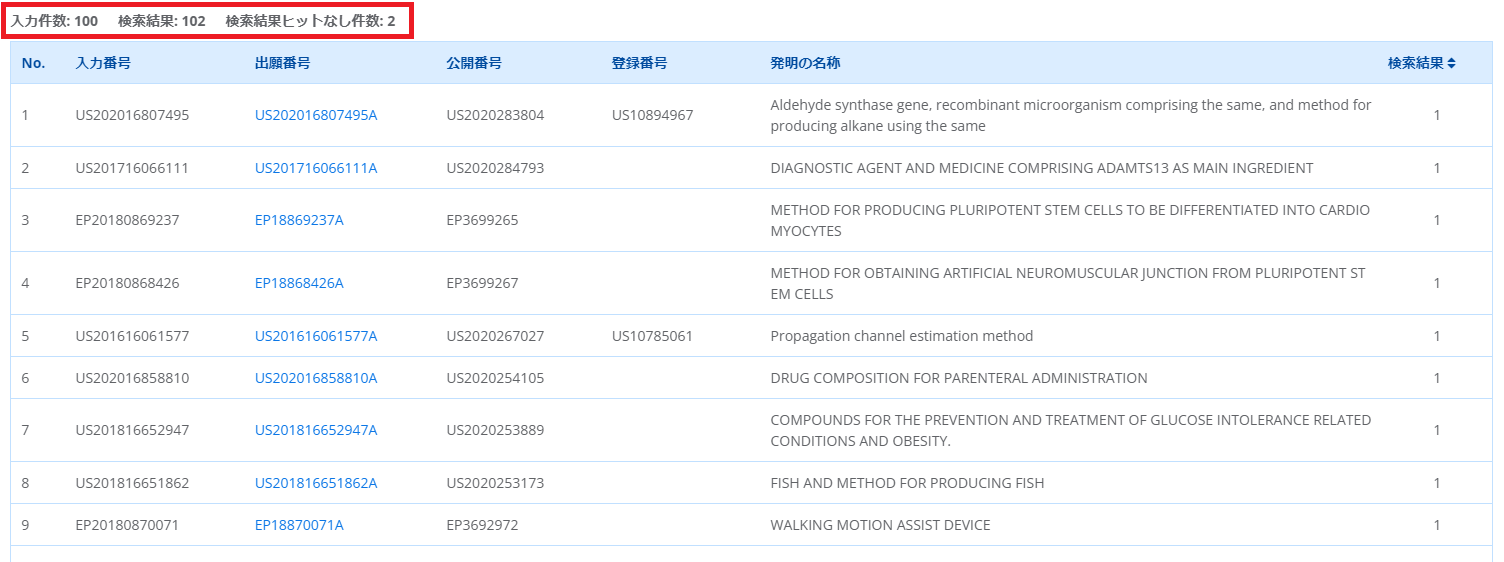1504x562 pixels.
Task: Select registration number US10894967 cell
Action: tap(652, 115)
